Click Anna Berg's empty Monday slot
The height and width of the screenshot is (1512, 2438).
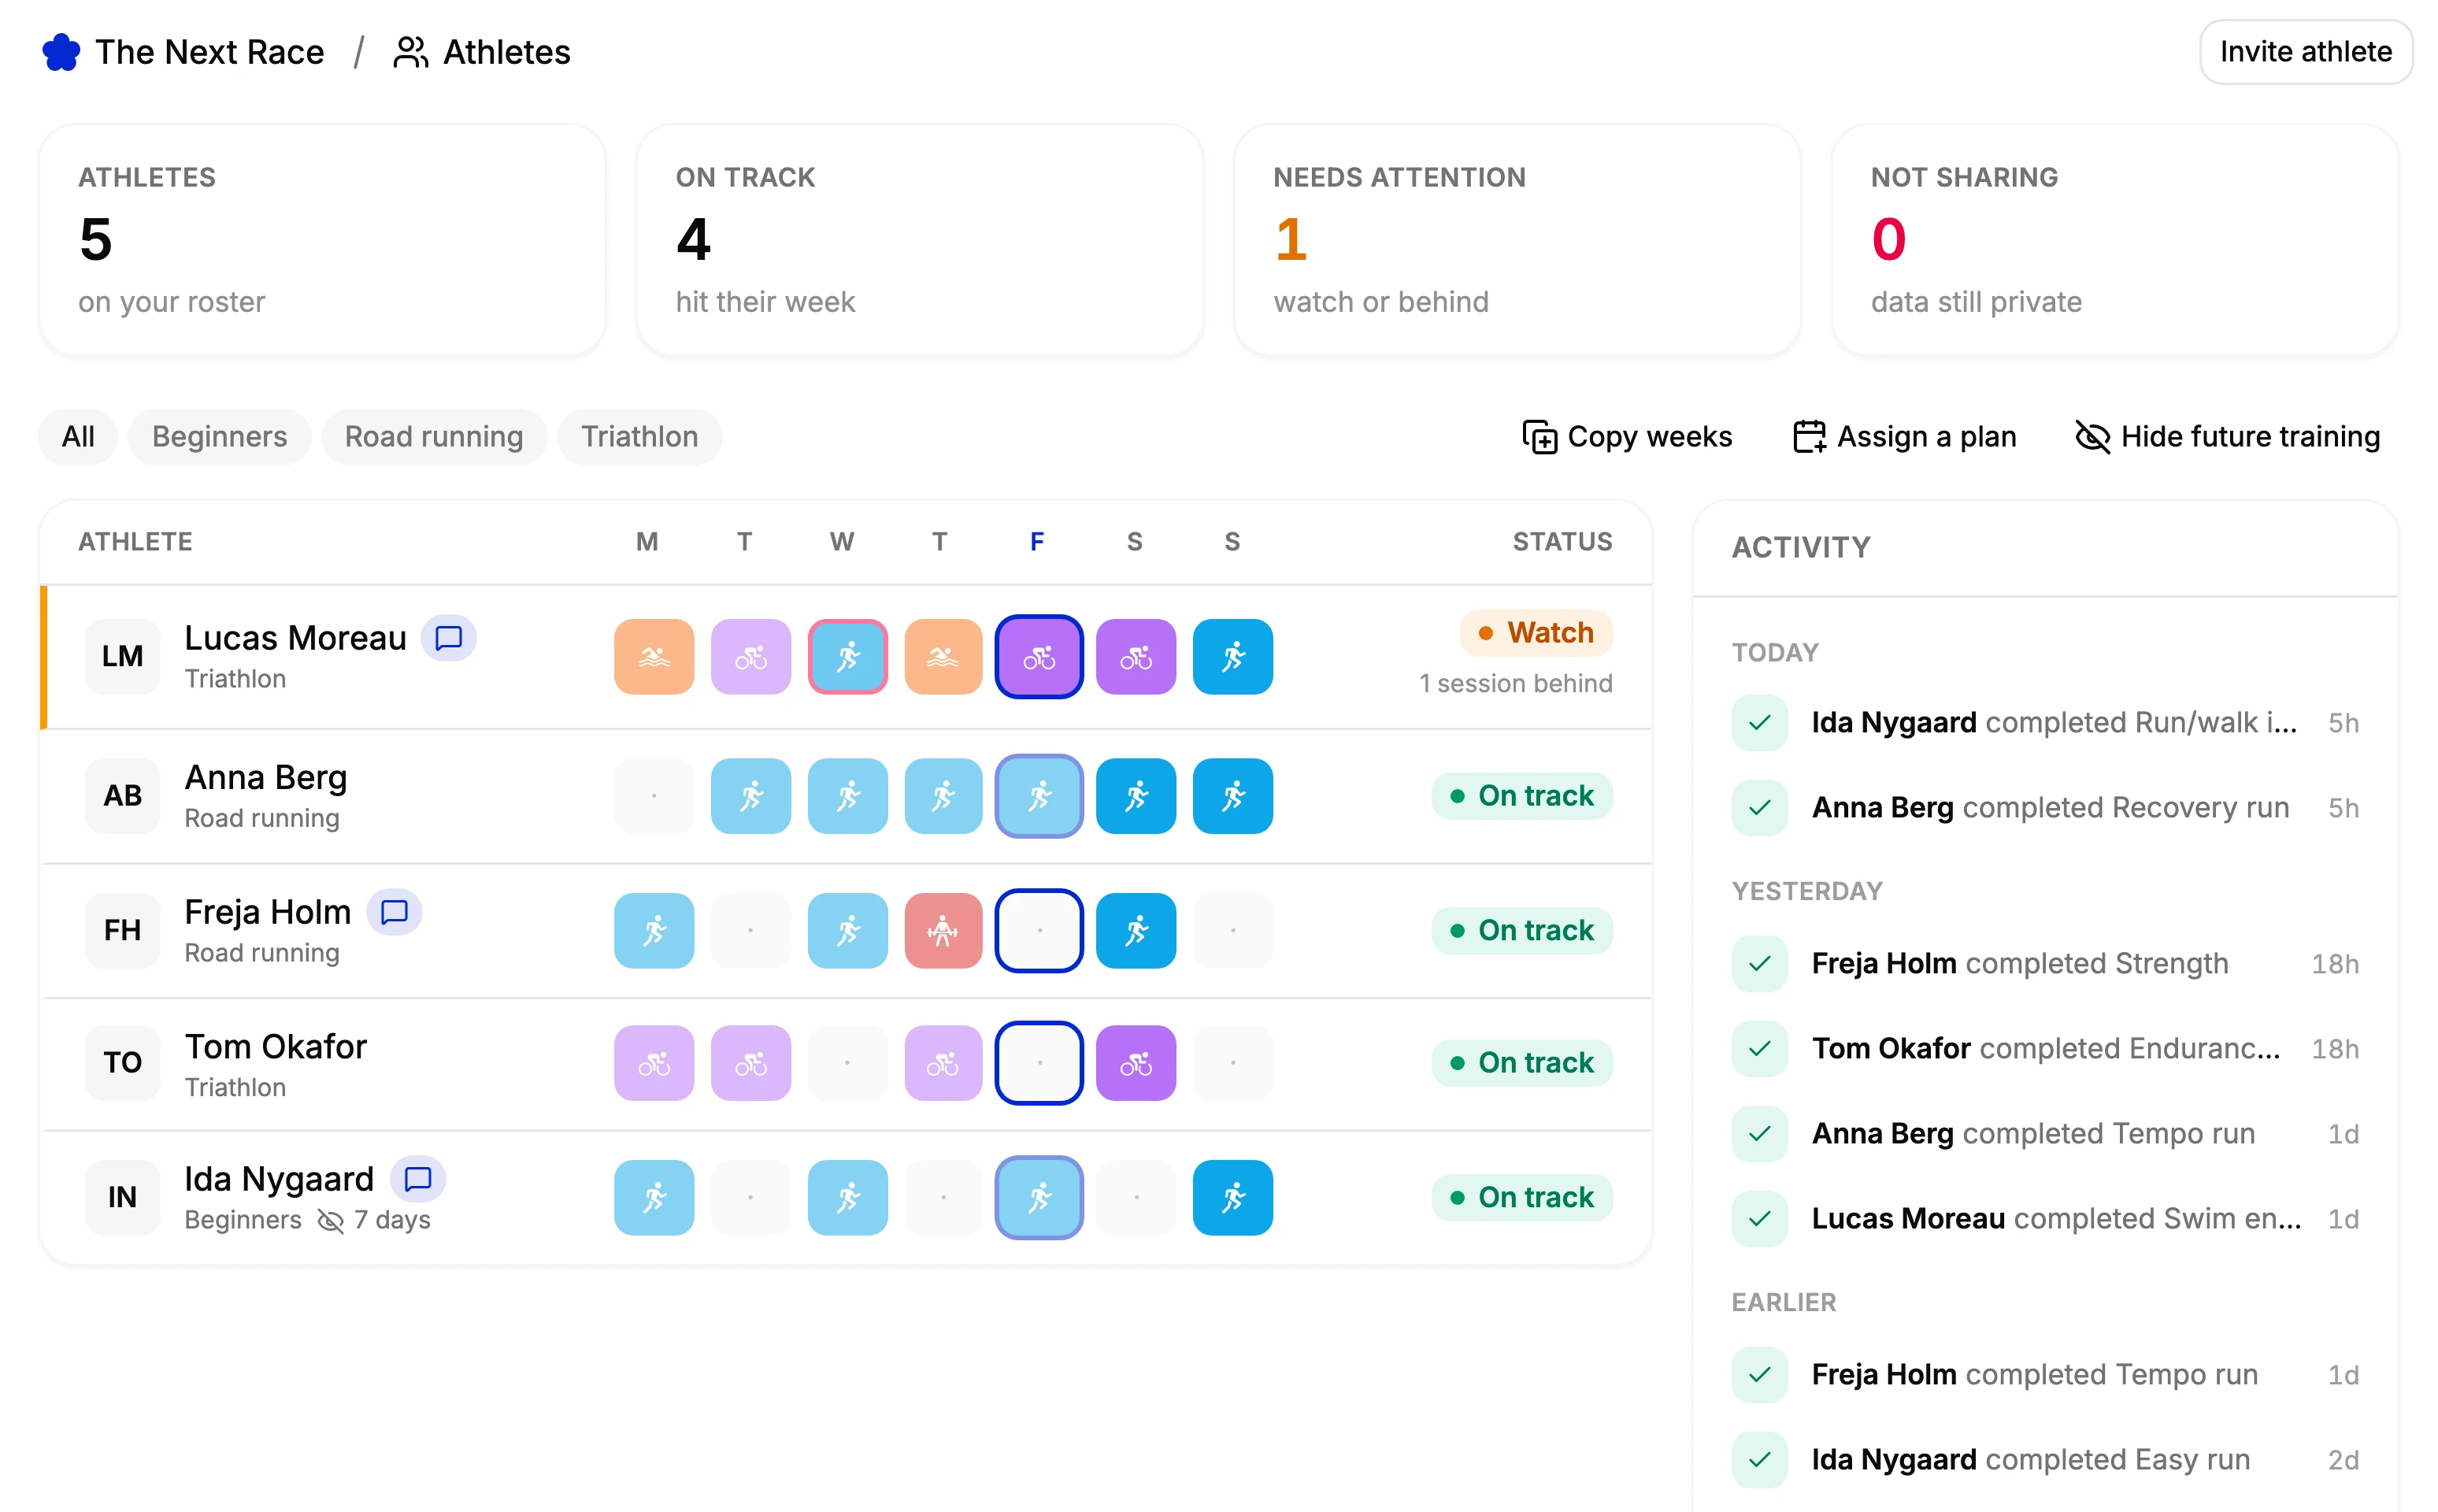[654, 796]
